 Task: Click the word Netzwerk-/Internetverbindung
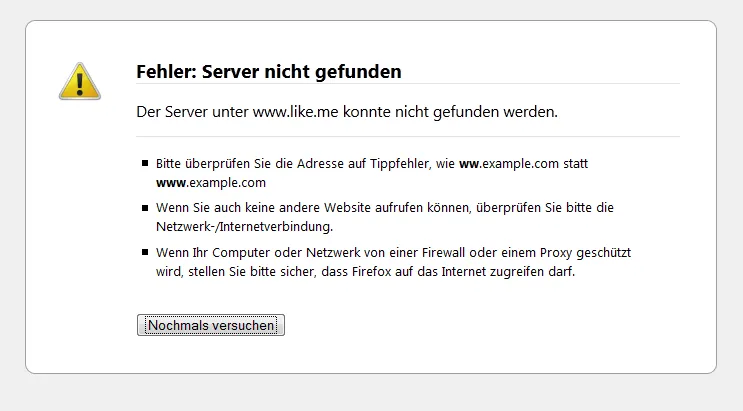[x=245, y=227]
